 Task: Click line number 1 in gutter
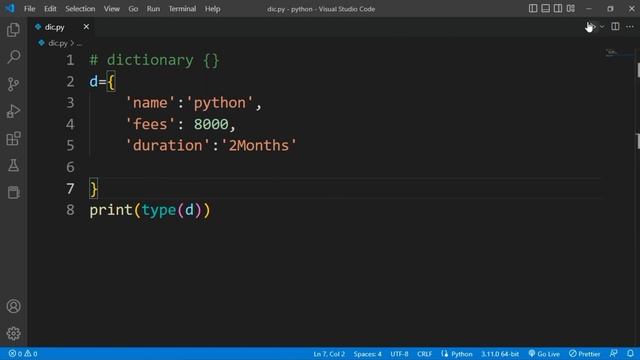(x=70, y=60)
